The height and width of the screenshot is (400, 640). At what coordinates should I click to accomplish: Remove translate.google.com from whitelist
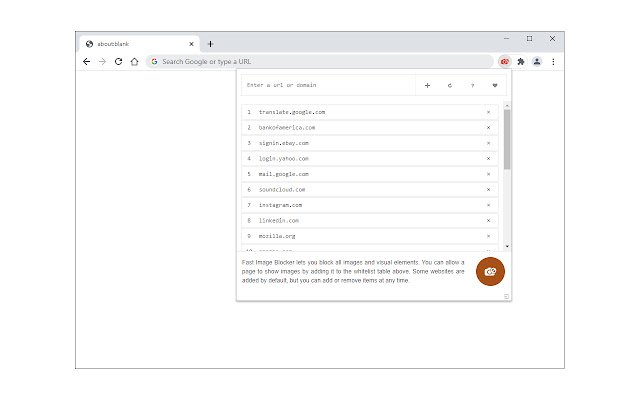[x=488, y=112]
